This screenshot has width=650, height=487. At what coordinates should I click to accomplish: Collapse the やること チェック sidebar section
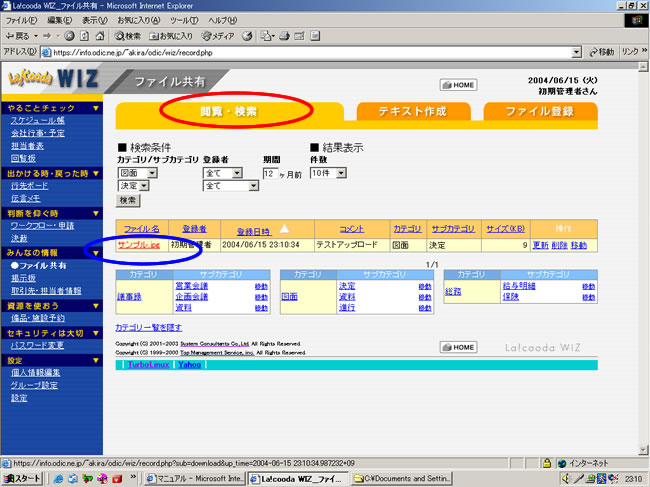coord(95,107)
